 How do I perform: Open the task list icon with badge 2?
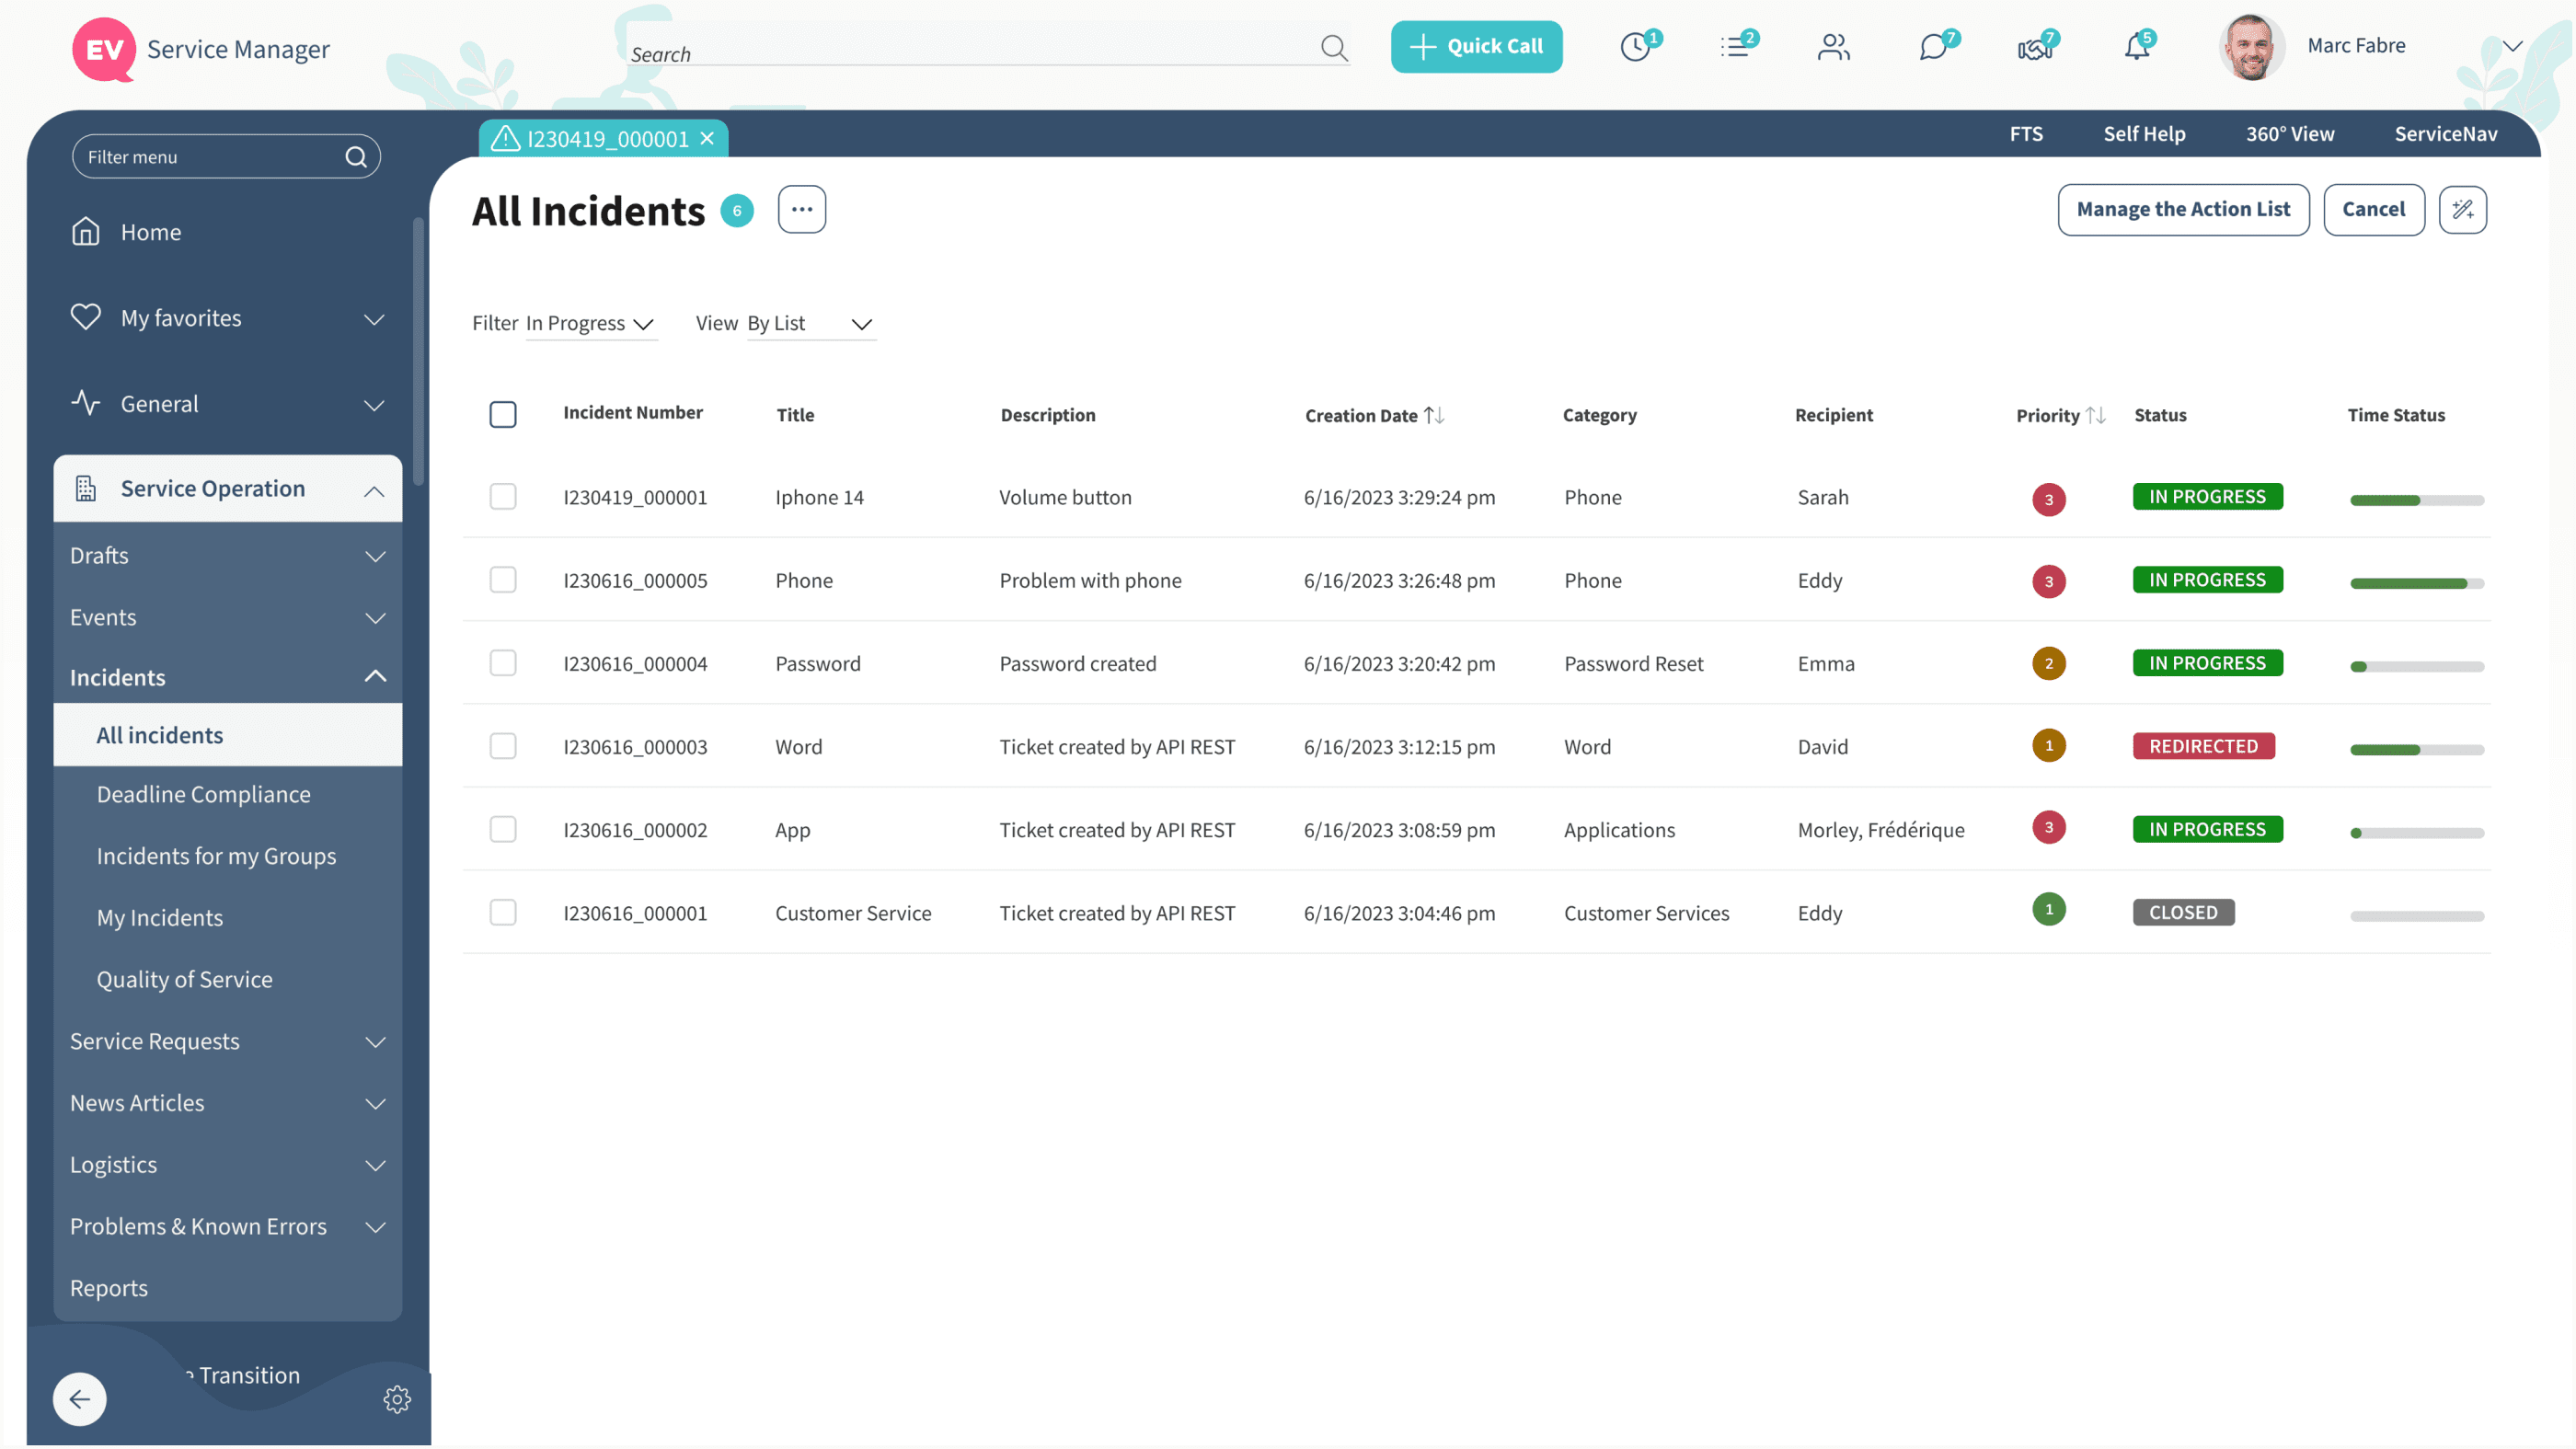[1737, 46]
